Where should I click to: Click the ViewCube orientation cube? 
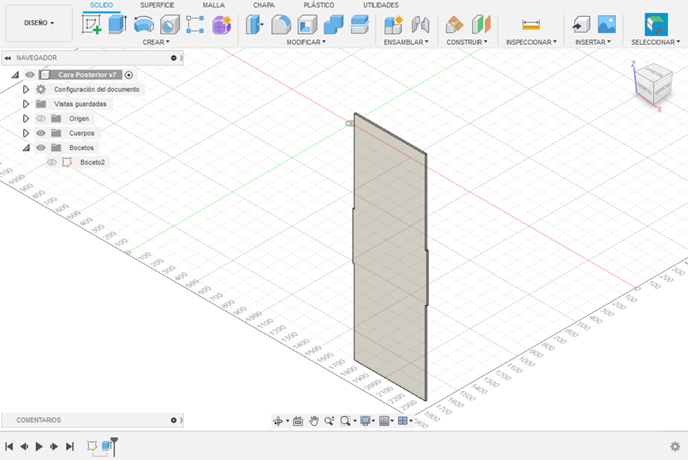[654, 83]
